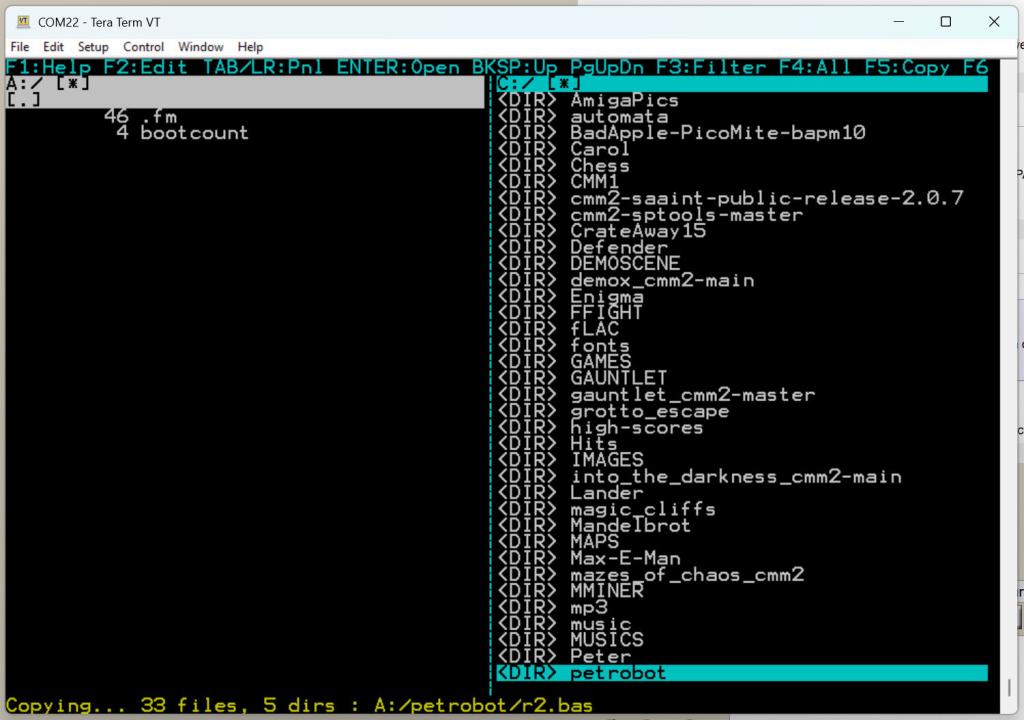This screenshot has width=1024, height=720.
Task: Select the cmm2-sptools-master directory
Action: 686,215
